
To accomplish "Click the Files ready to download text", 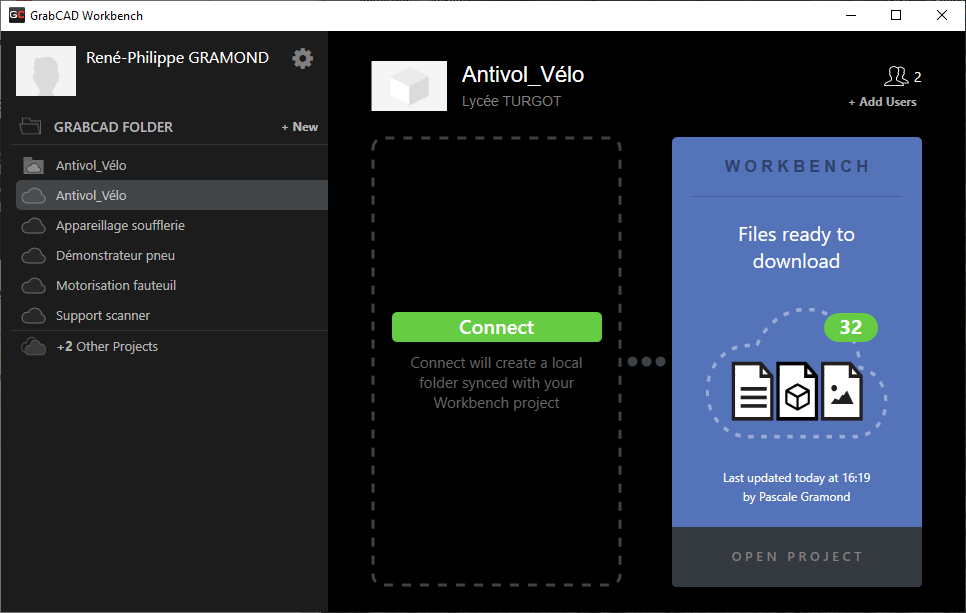I will (x=797, y=248).
